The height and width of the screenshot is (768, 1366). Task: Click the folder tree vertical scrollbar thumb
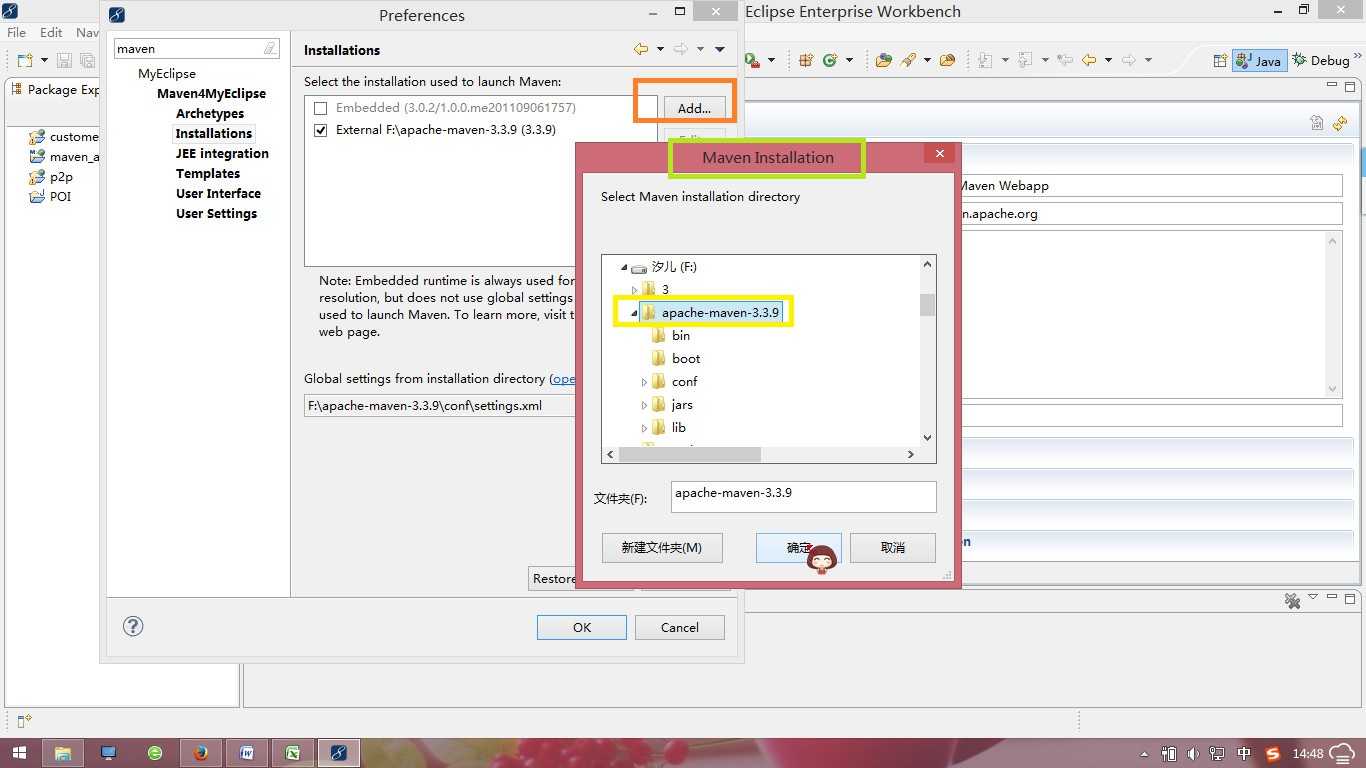click(x=927, y=304)
